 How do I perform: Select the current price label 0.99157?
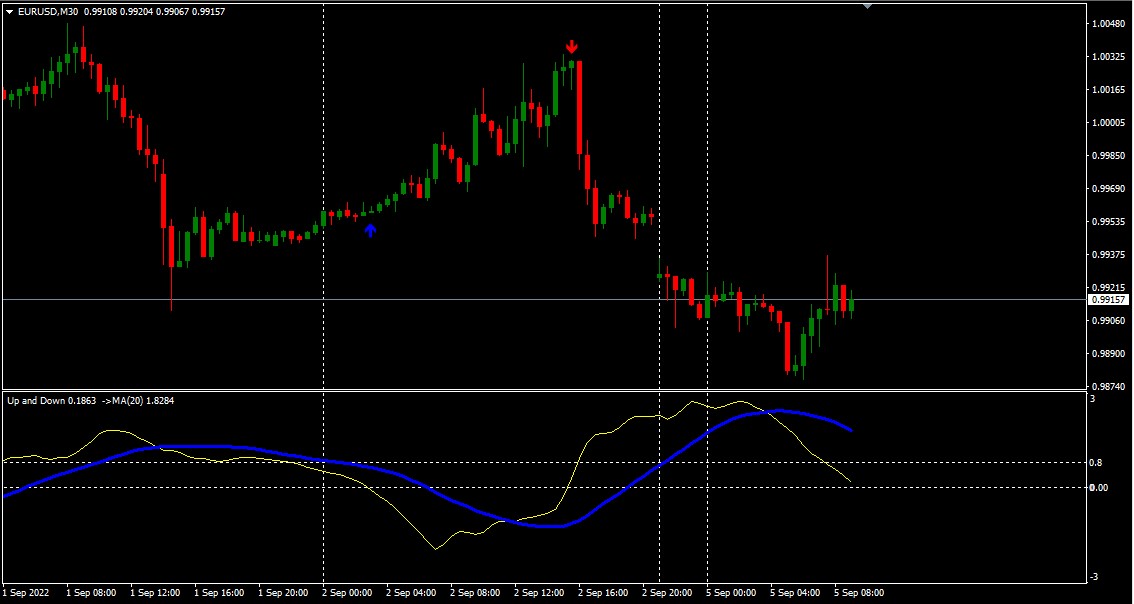coord(1109,299)
